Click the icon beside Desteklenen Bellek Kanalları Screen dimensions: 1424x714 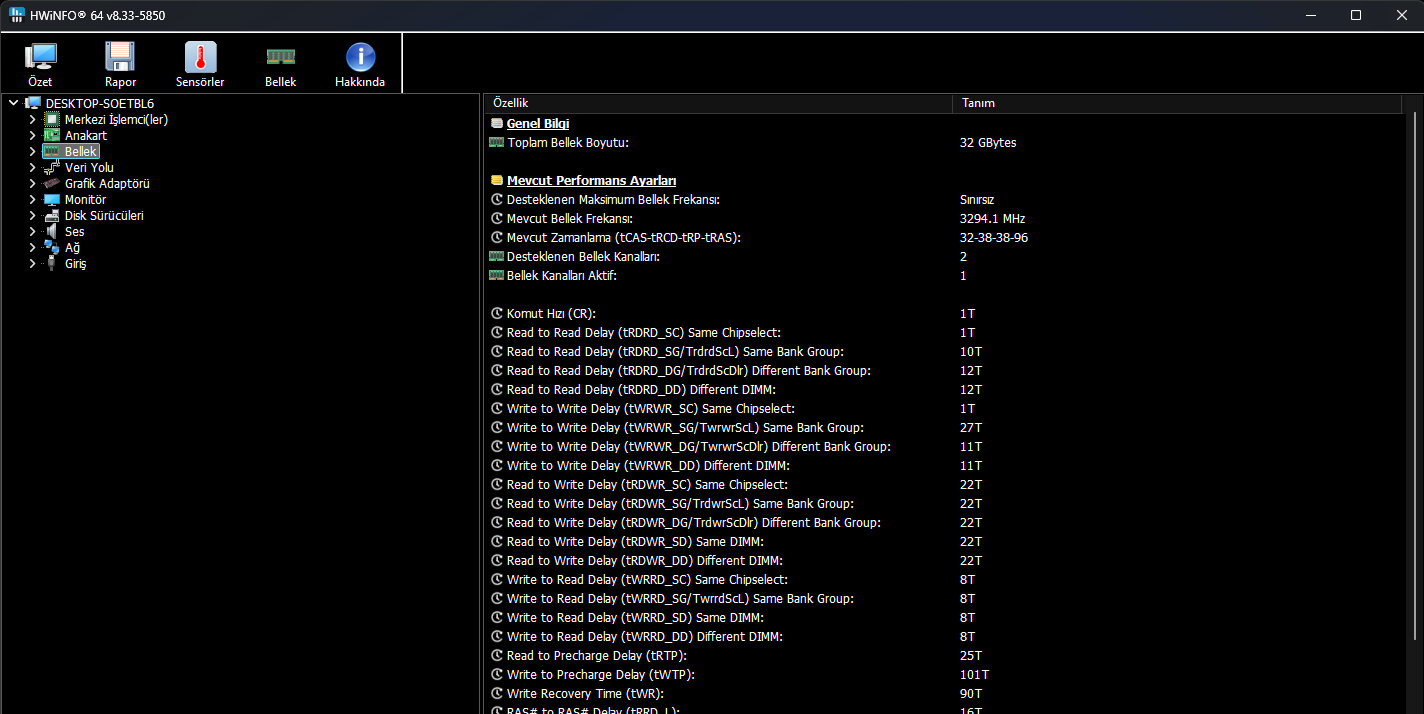497,257
